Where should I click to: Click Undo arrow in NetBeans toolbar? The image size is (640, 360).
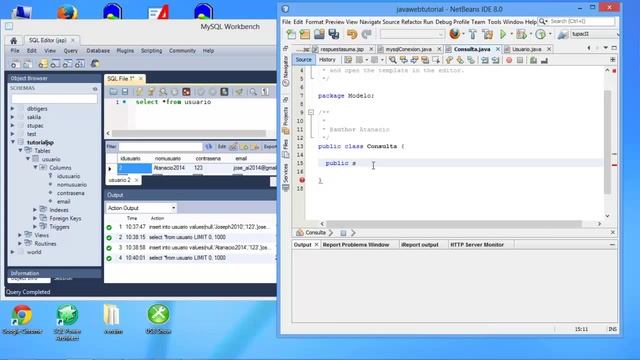[x=352, y=34]
